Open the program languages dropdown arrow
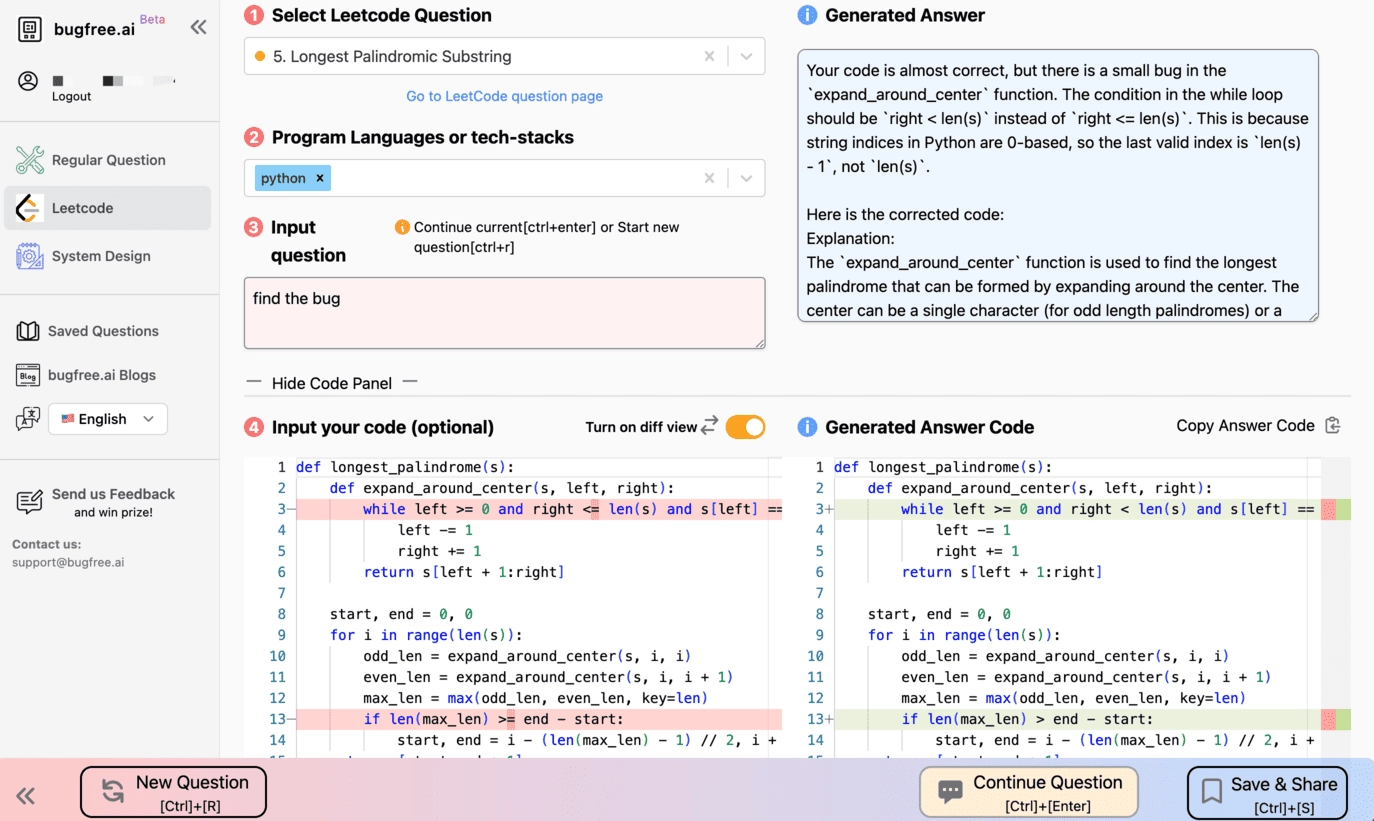This screenshot has height=821, width=1374. pyautogui.click(x=746, y=178)
